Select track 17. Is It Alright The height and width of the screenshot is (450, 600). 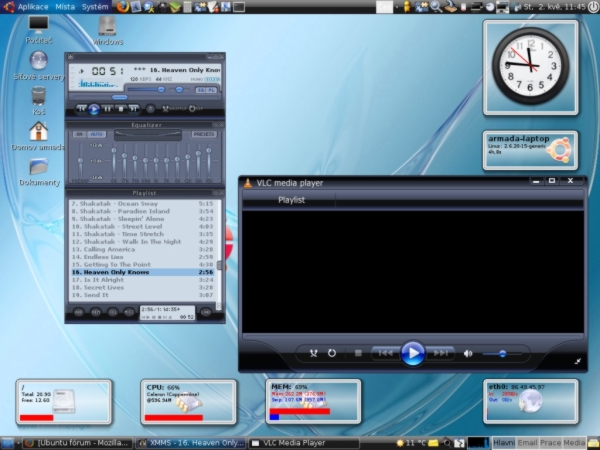point(142,280)
